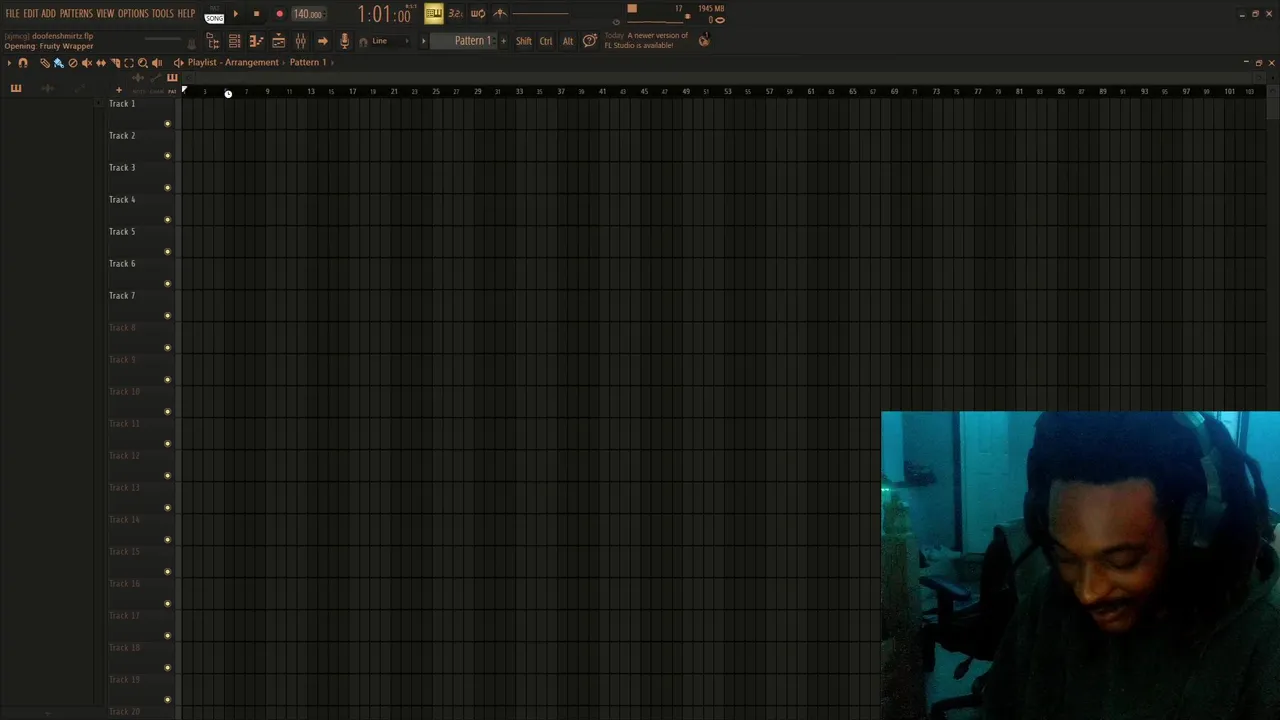
Task: Click the tempo field showing 140.000
Action: click(308, 14)
